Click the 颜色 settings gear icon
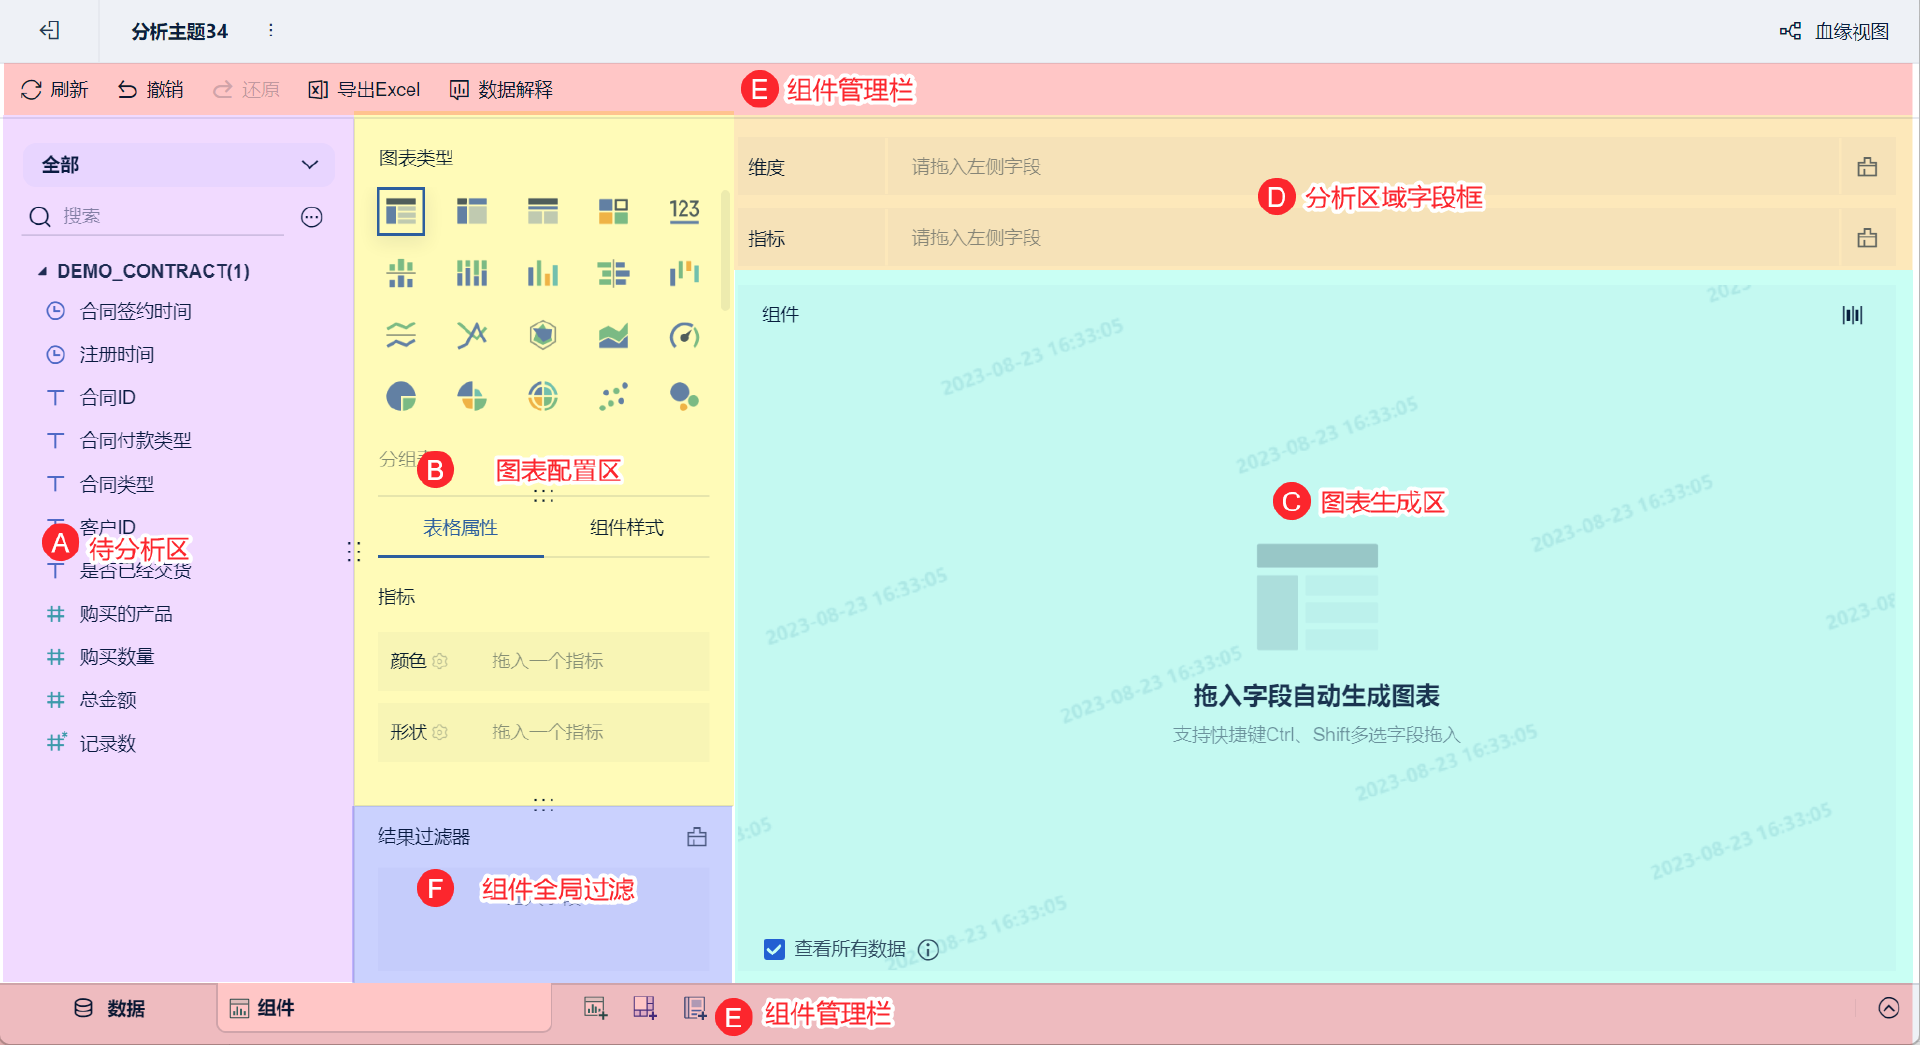 pos(440,661)
